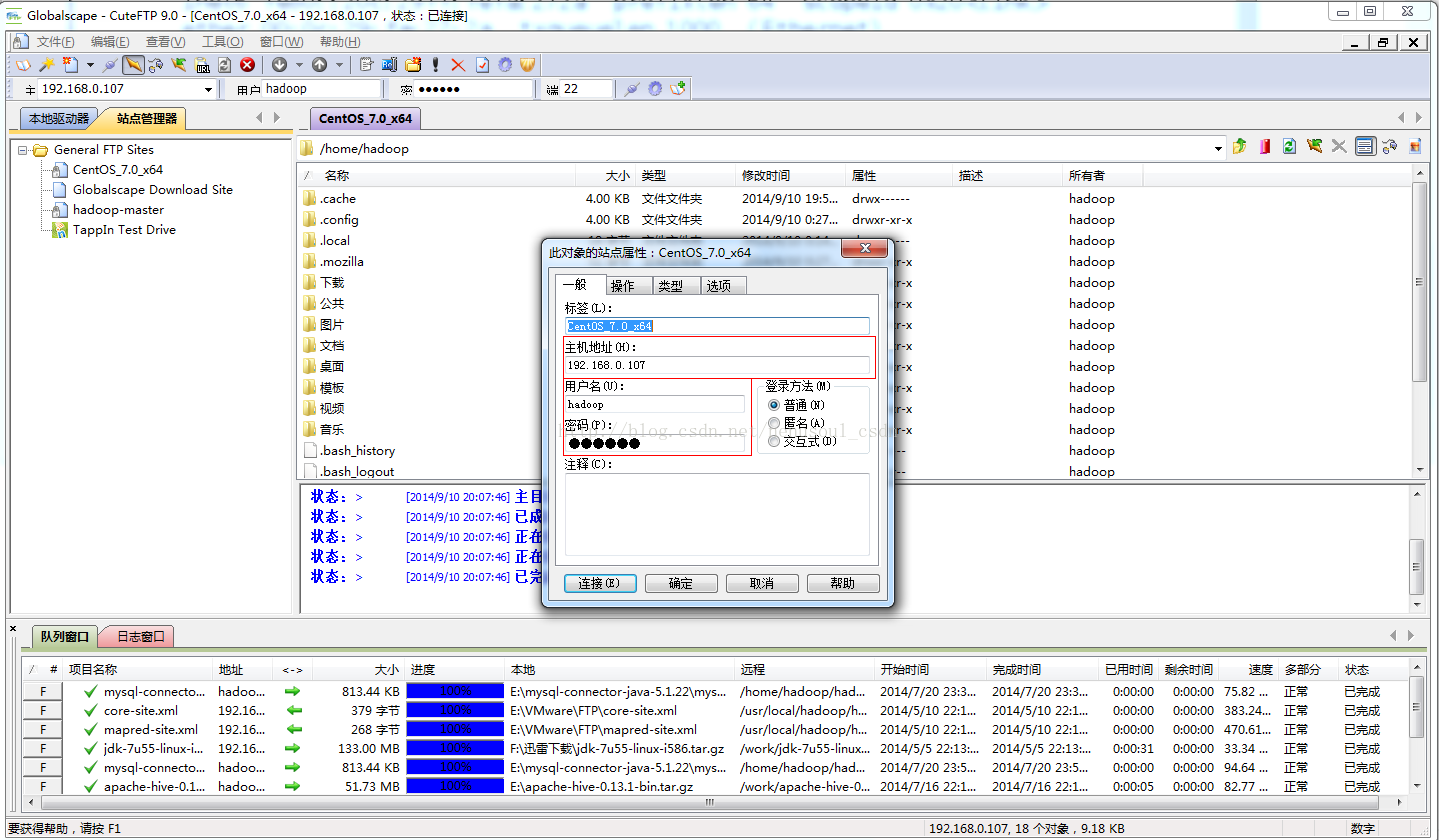Click the Rename icon in main toolbar

point(388,65)
